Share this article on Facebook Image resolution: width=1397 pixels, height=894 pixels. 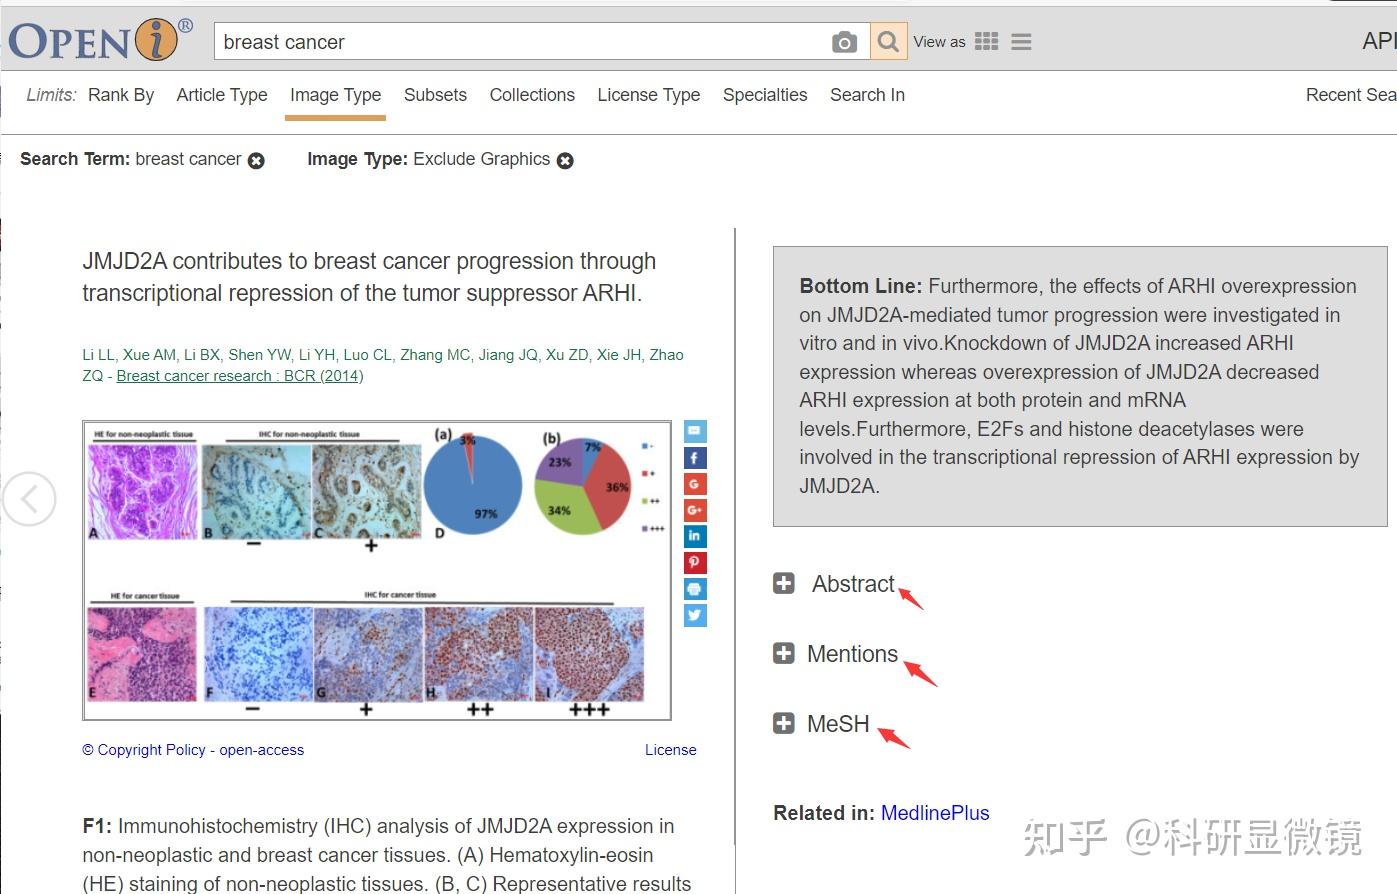coord(694,457)
